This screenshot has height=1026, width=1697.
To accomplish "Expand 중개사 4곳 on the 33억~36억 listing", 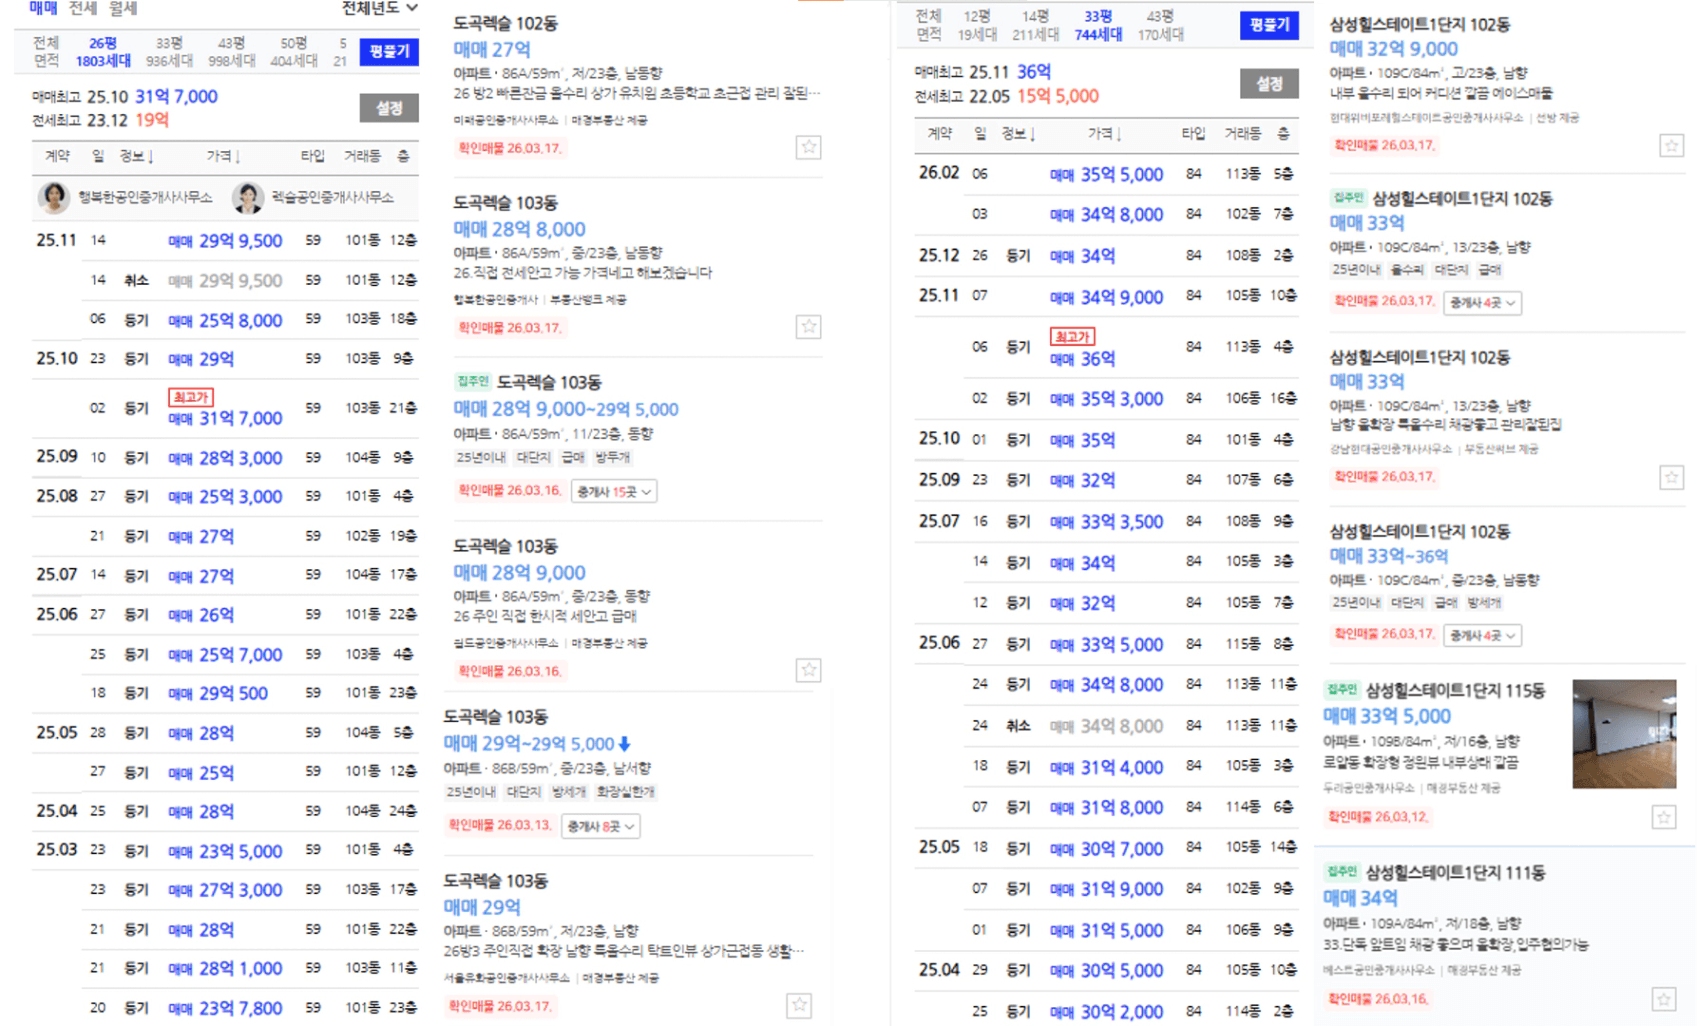I will [1482, 635].
